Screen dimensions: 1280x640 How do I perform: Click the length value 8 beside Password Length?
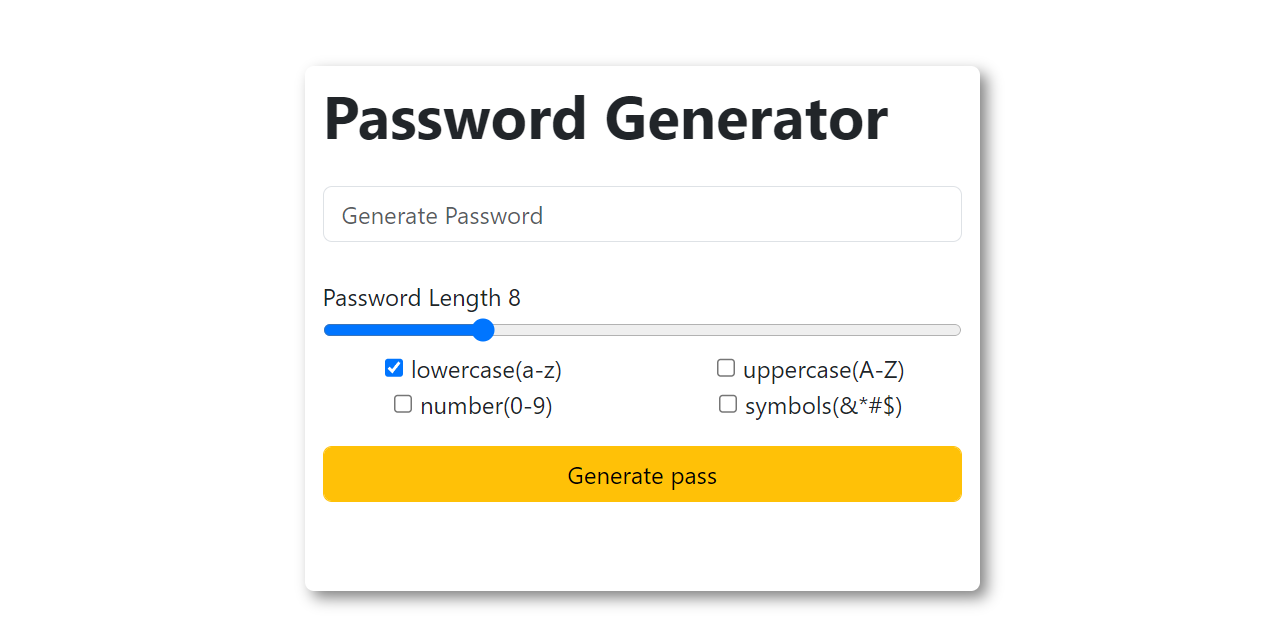click(x=515, y=298)
